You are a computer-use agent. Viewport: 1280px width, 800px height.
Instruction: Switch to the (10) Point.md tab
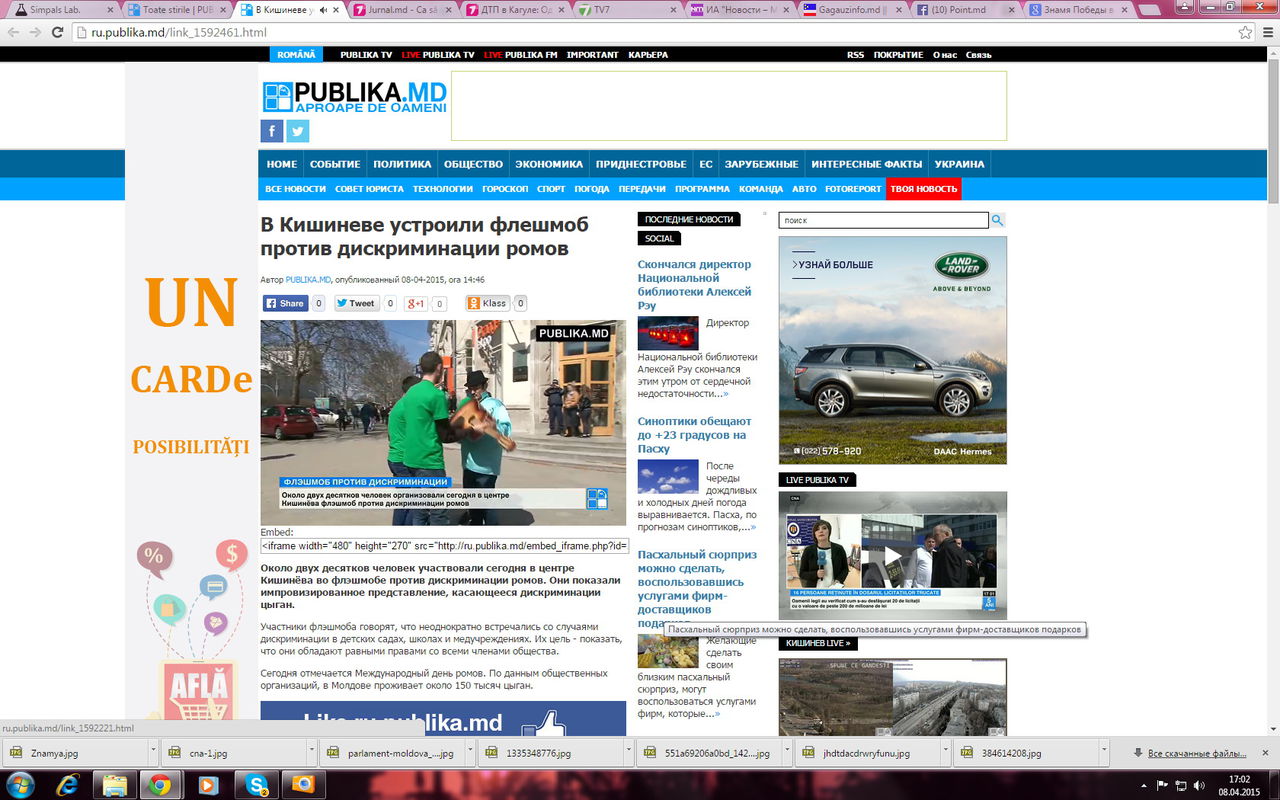pos(966,10)
